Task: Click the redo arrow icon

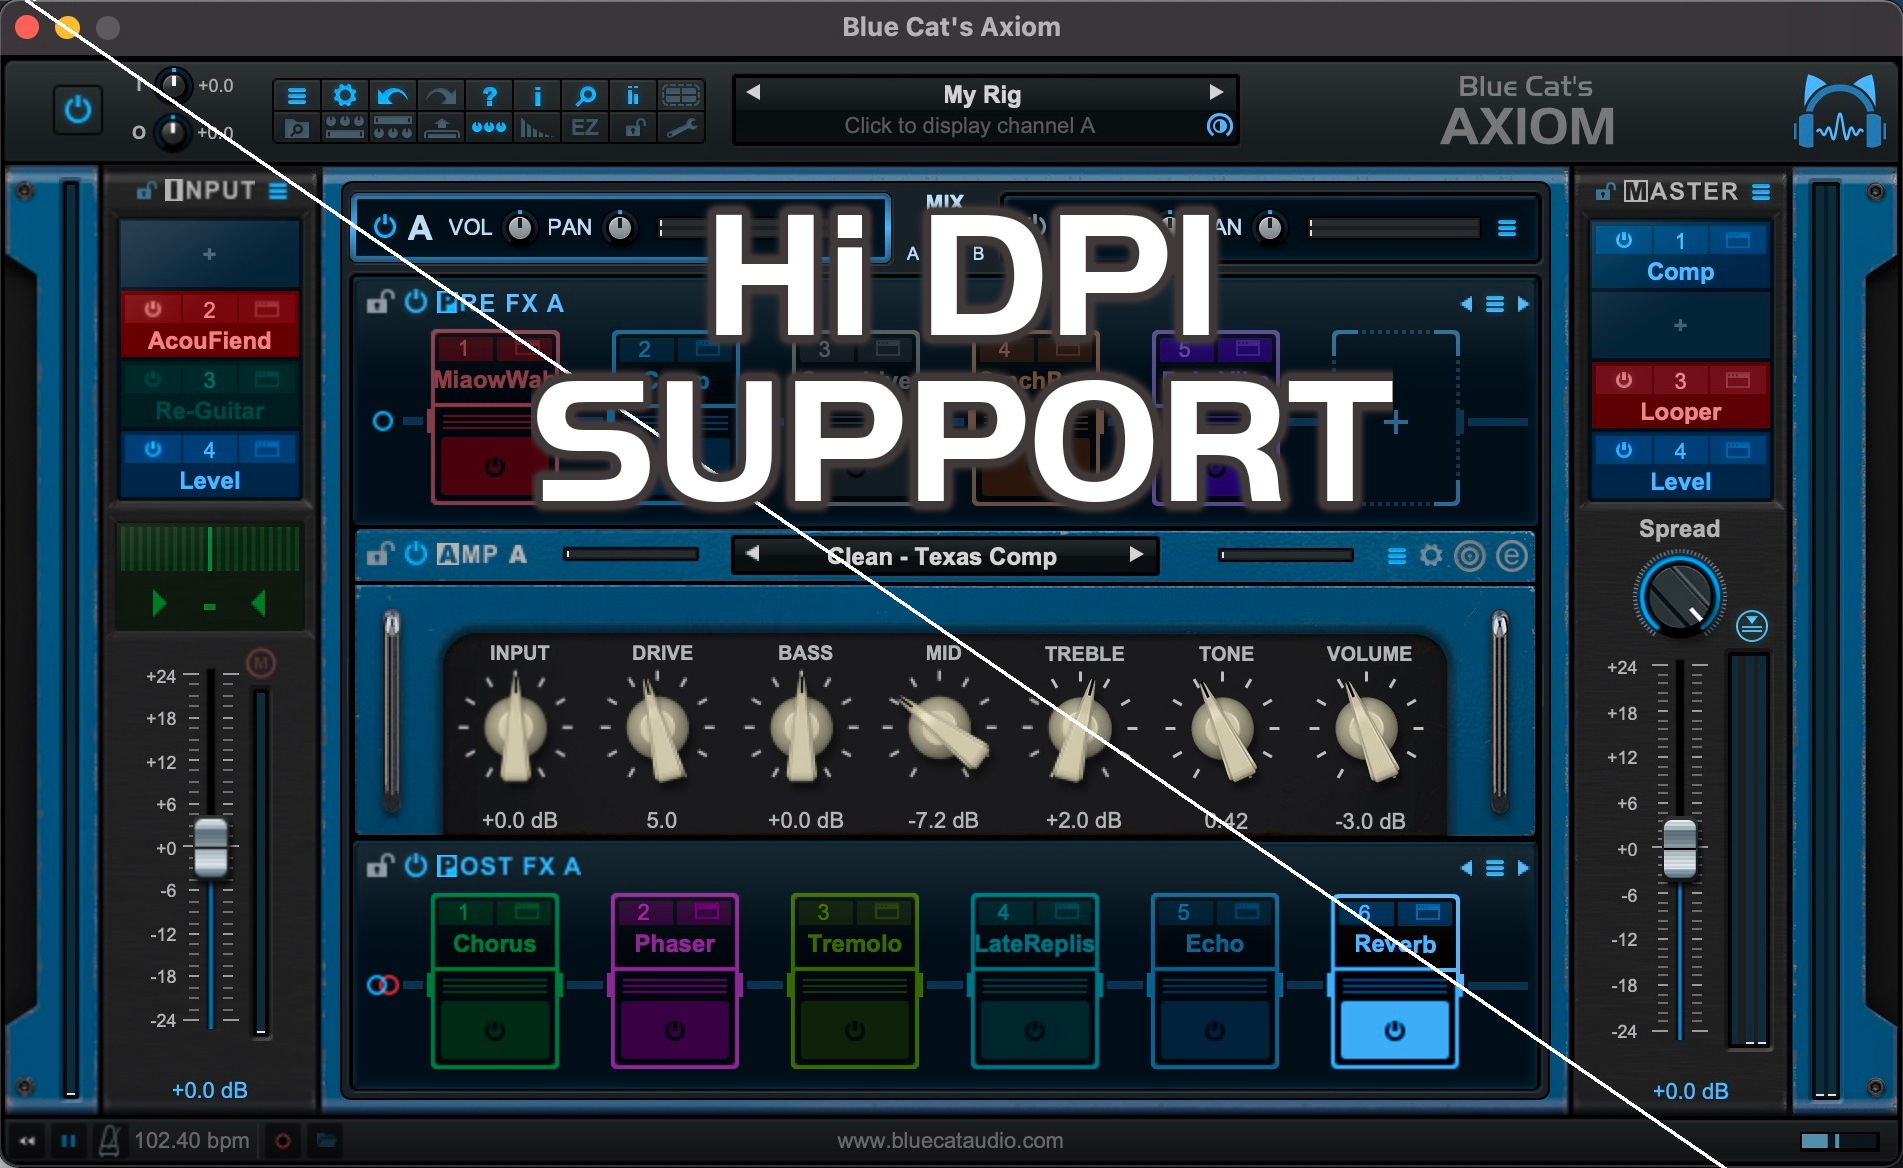Action: pyautogui.click(x=440, y=96)
